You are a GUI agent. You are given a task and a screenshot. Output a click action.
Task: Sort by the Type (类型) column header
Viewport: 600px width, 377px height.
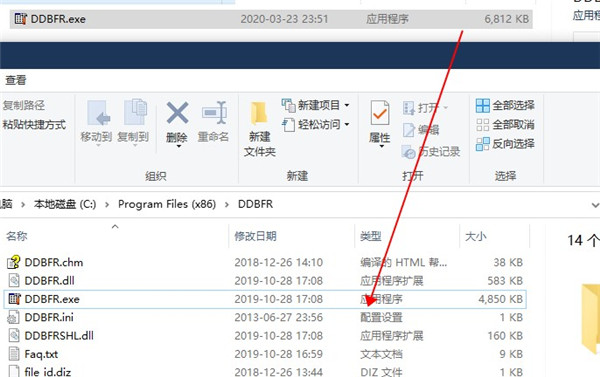pyautogui.click(x=370, y=236)
